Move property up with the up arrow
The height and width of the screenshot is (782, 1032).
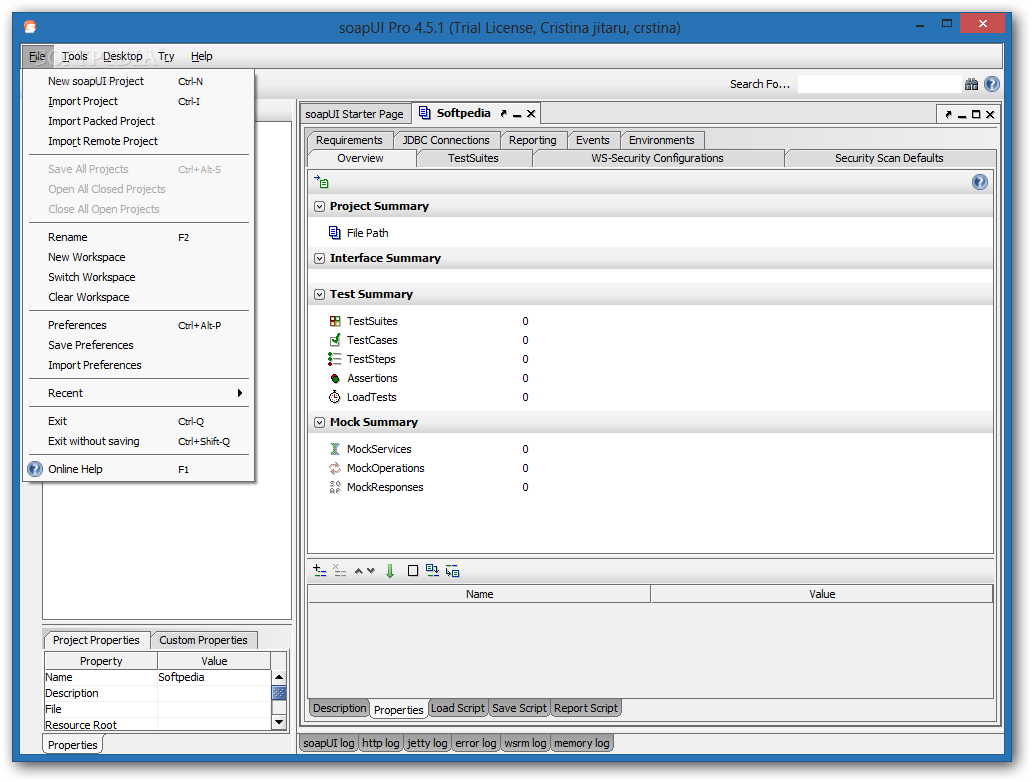(359, 571)
